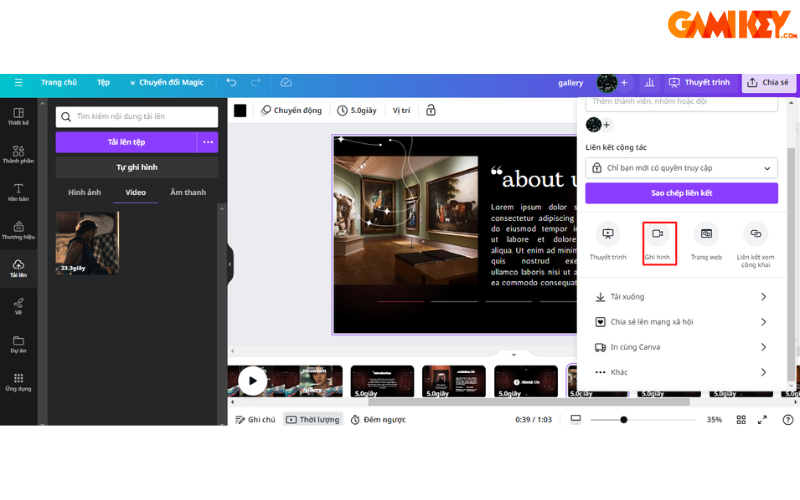Open Vẽ draw sidebar panel

point(18,306)
